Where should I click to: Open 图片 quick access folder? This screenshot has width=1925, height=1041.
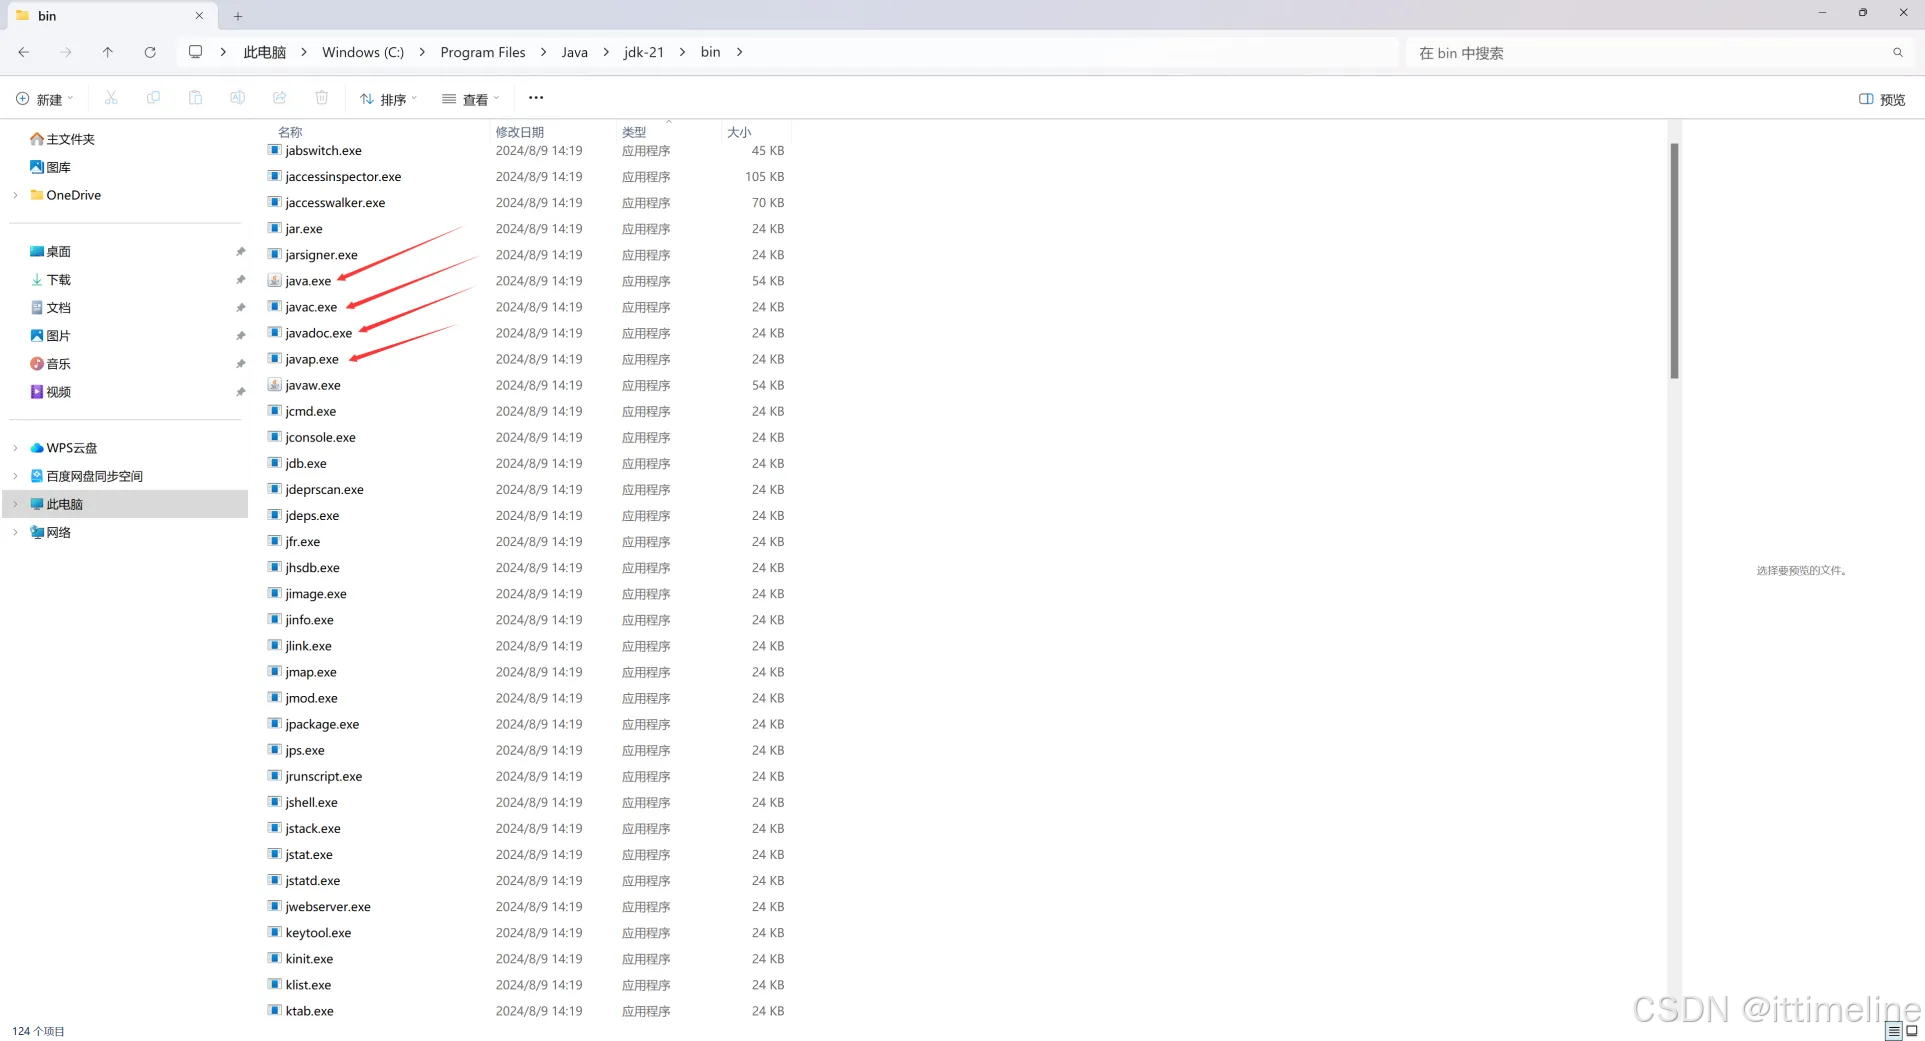[x=50, y=336]
